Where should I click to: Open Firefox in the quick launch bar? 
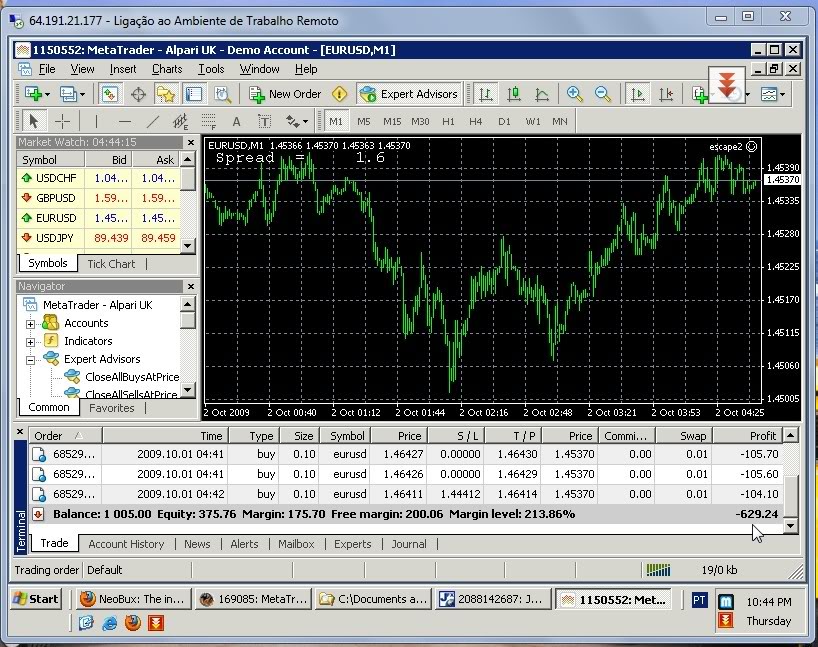point(133,622)
